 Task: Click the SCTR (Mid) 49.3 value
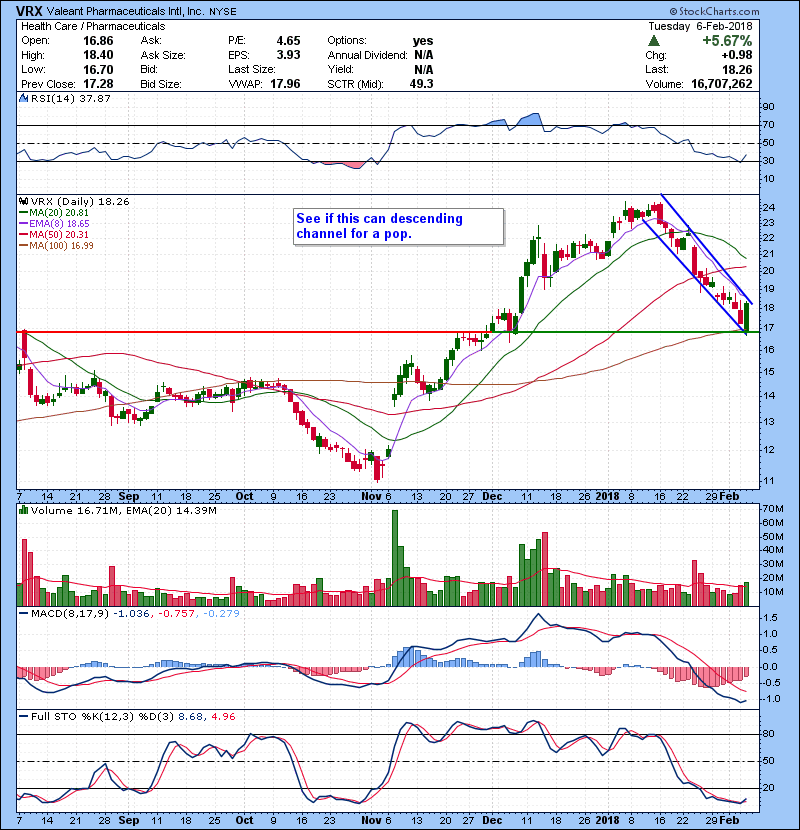point(421,84)
